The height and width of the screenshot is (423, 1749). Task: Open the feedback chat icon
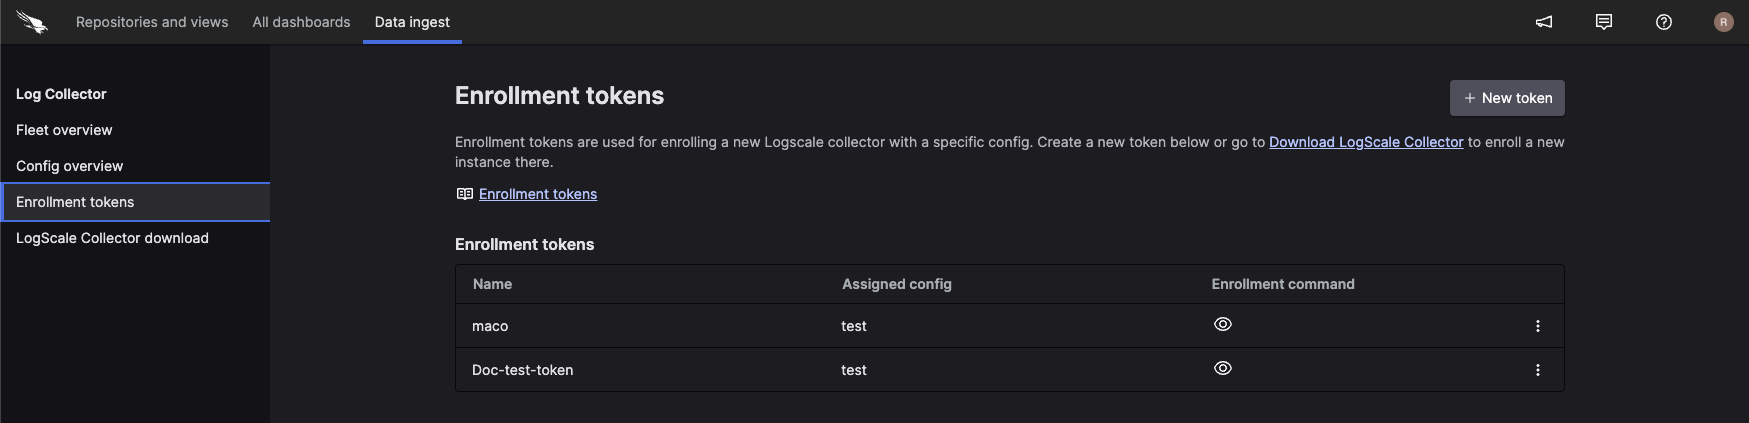[1604, 22]
